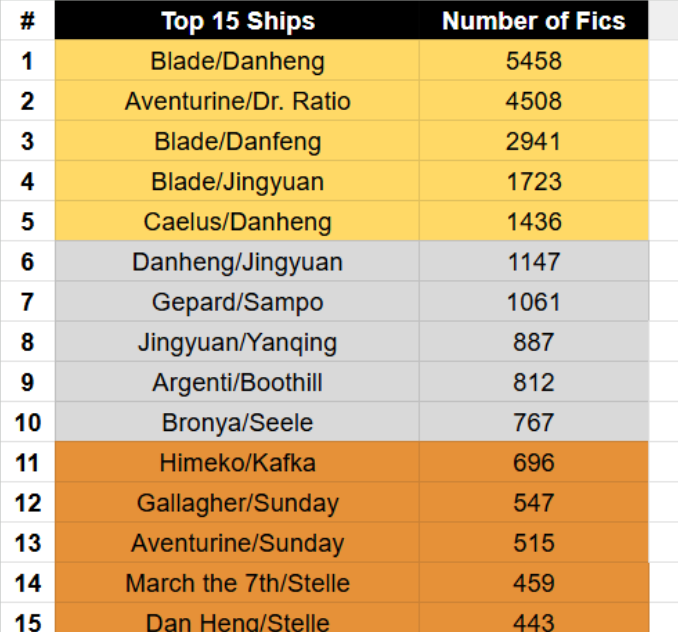Select the Aventurine/Dr. Ratio cell

[x=237, y=100]
